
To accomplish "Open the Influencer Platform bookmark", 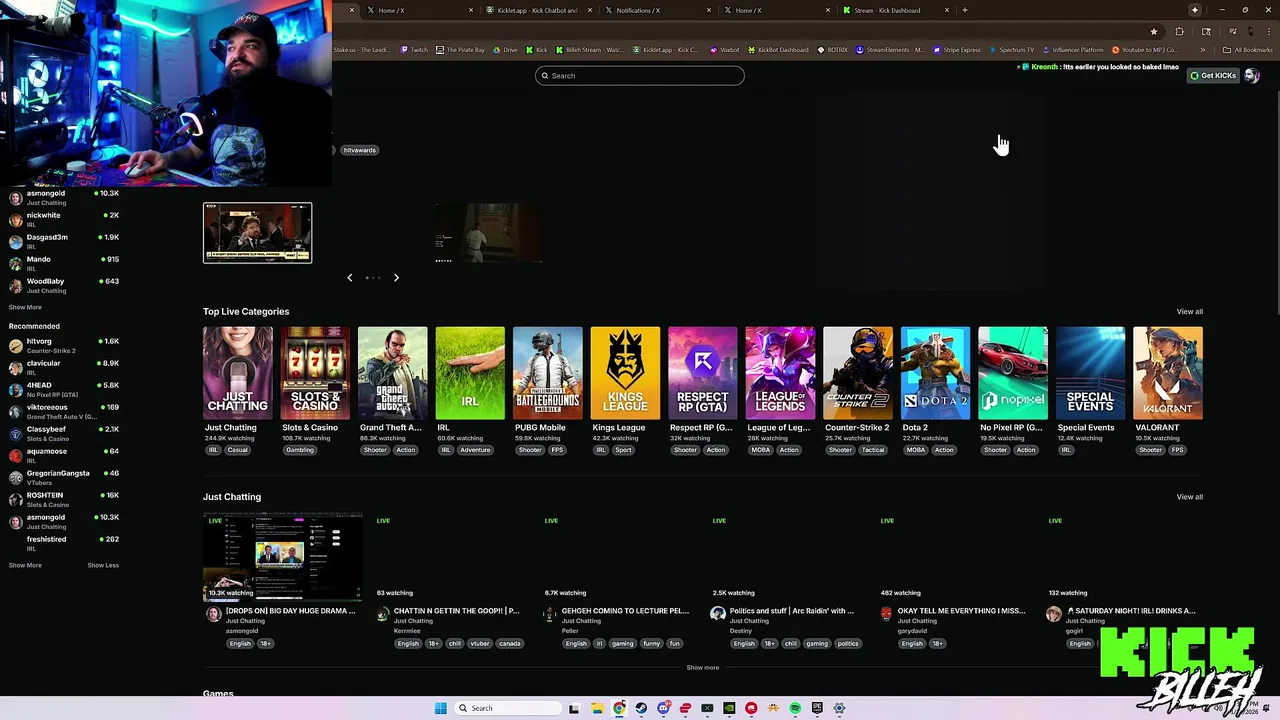I will 1073,50.
